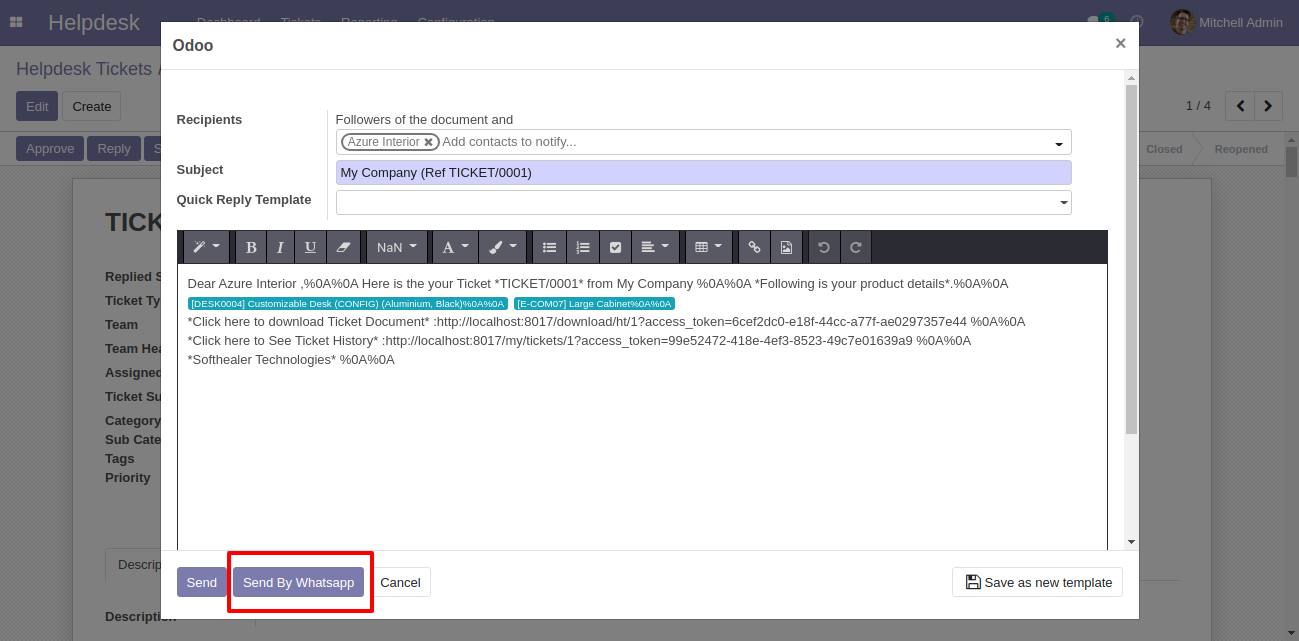Click the Helpdesk app title

[x=94, y=22]
